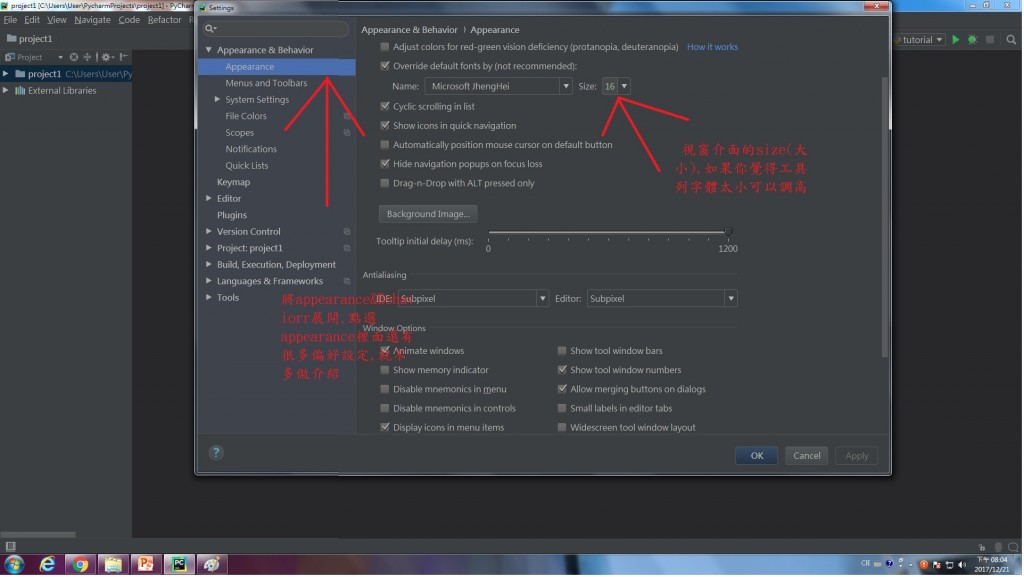Image resolution: width=1024 pixels, height=577 pixels.
Task: Toggle Cyclic scrolling in list
Action: click(x=385, y=106)
